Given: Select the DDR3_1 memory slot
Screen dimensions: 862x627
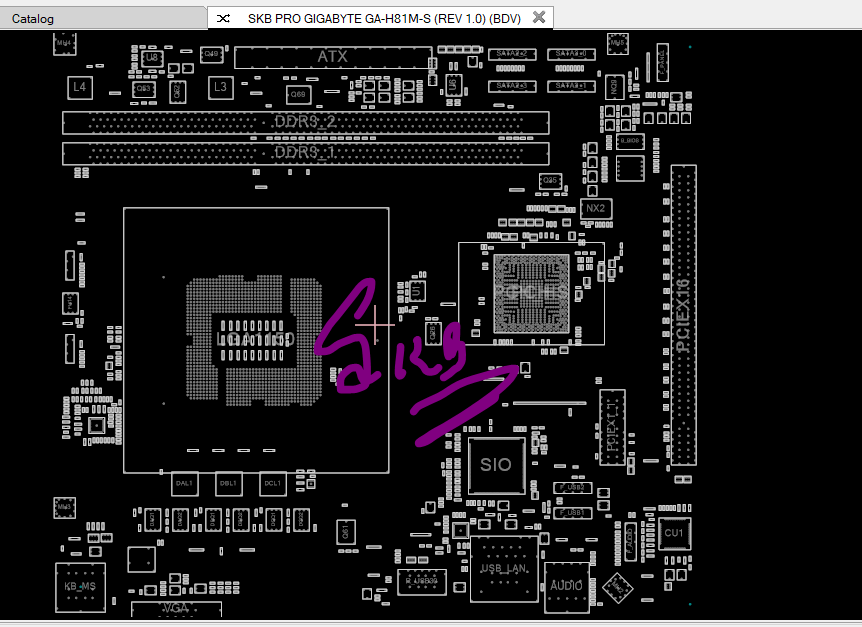Looking at the screenshot, I should coord(306,153).
